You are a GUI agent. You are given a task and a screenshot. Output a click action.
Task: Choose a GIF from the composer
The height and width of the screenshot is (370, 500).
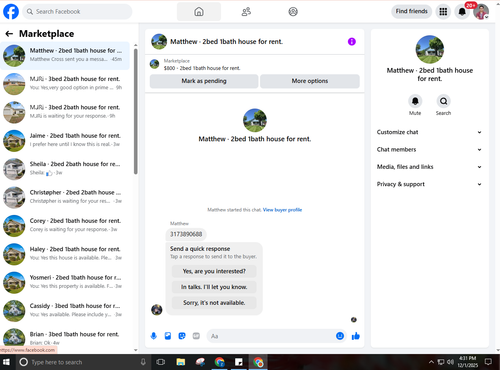[196, 336]
